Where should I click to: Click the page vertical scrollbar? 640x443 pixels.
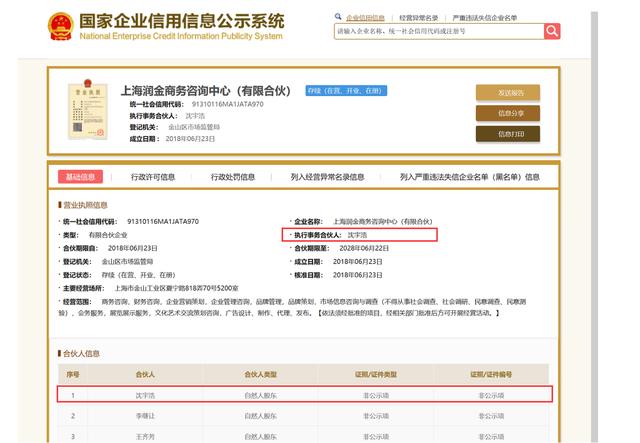(x=594, y=227)
